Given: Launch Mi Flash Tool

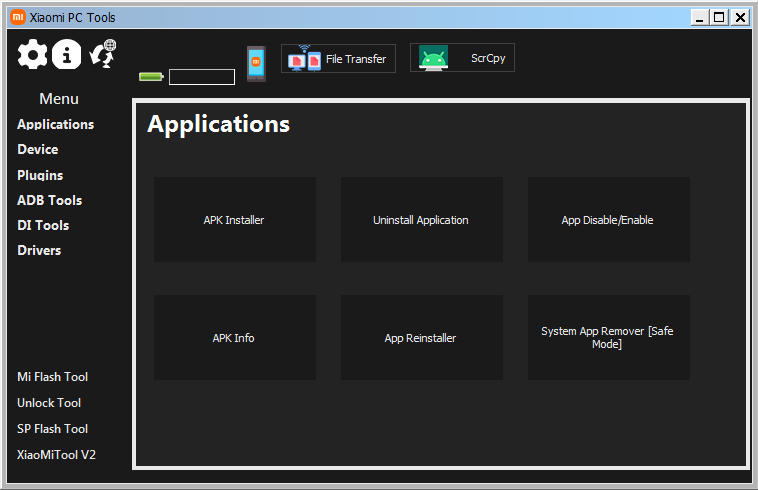Looking at the screenshot, I should tap(53, 377).
